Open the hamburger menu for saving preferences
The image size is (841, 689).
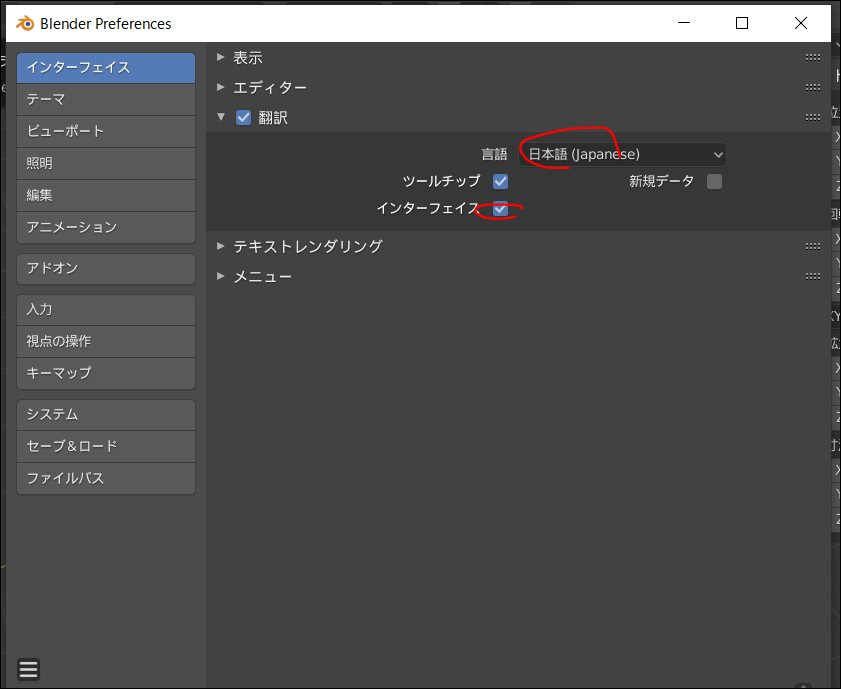[x=28, y=669]
